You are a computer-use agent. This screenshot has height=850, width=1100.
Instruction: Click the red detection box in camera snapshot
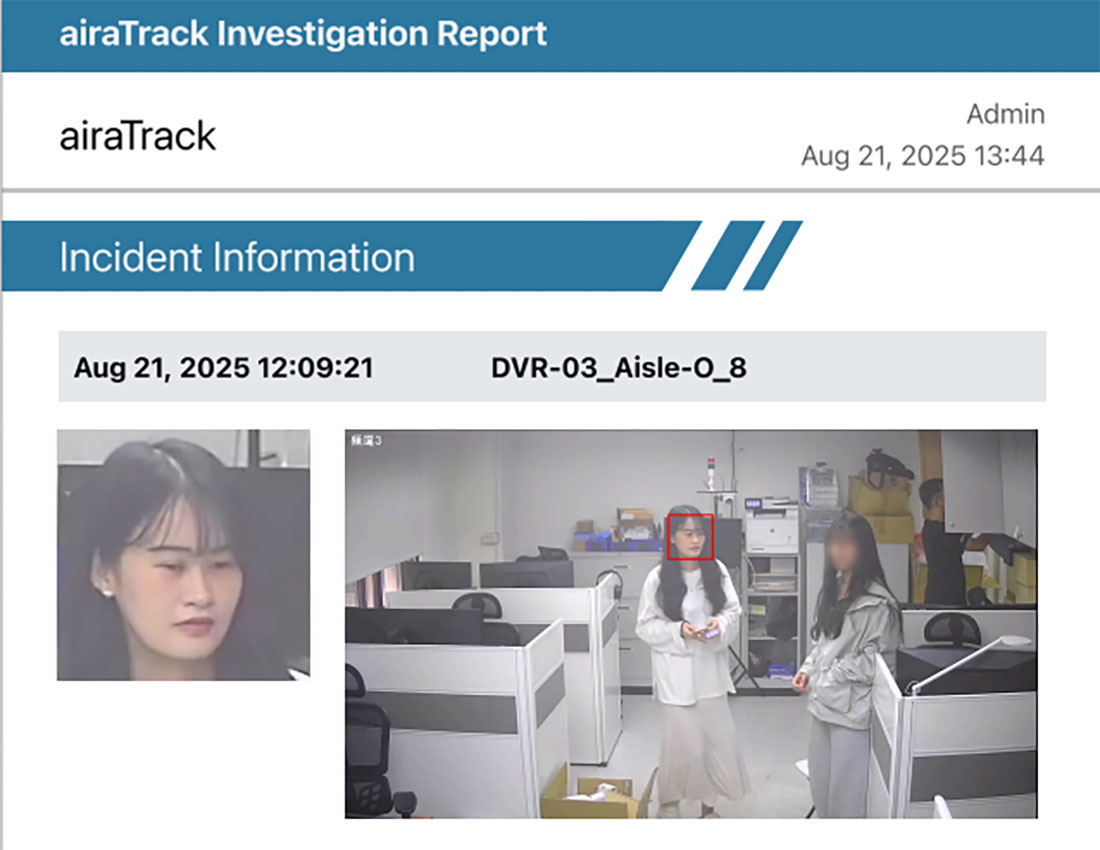pyautogui.click(x=690, y=536)
